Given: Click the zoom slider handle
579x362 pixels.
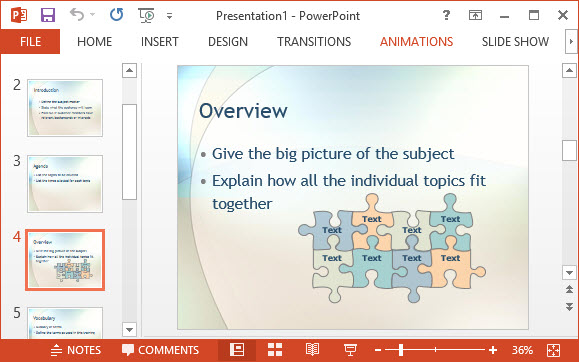Looking at the screenshot, I should click(401, 349).
